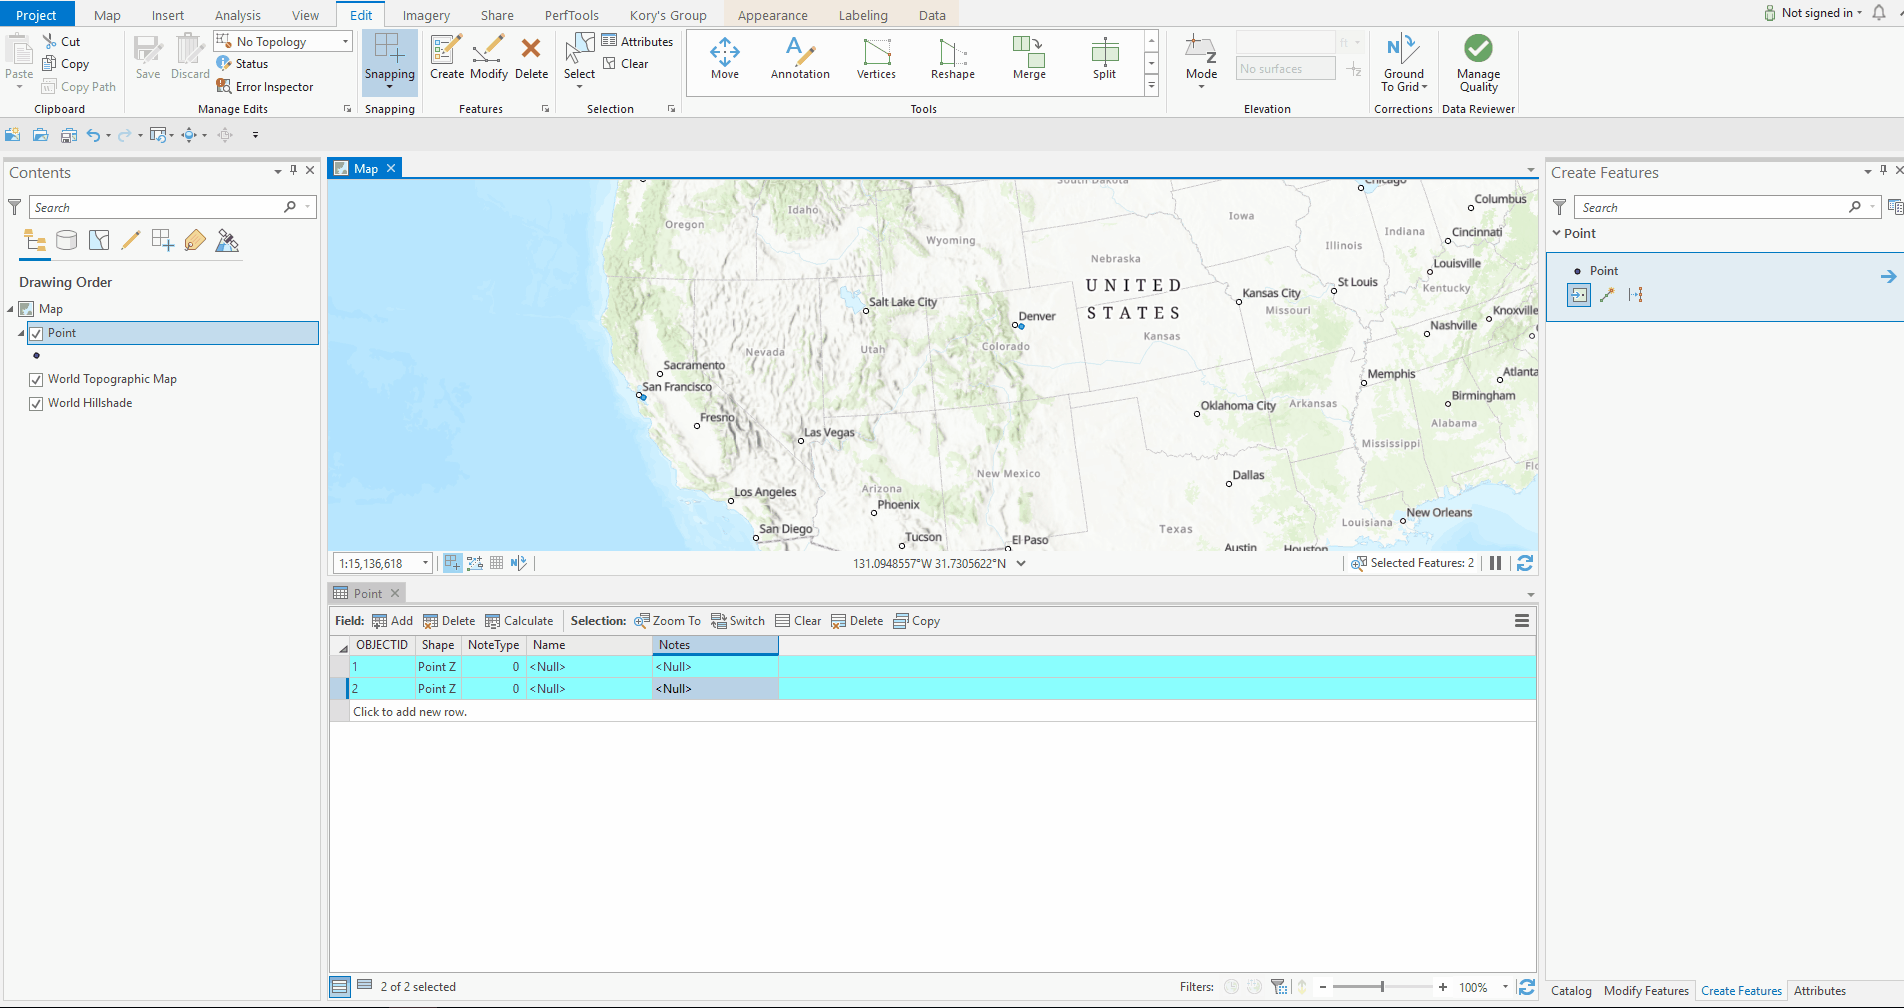Image resolution: width=1904 pixels, height=1008 pixels.
Task: Open Create Features from ribbon
Action: pyautogui.click(x=447, y=58)
